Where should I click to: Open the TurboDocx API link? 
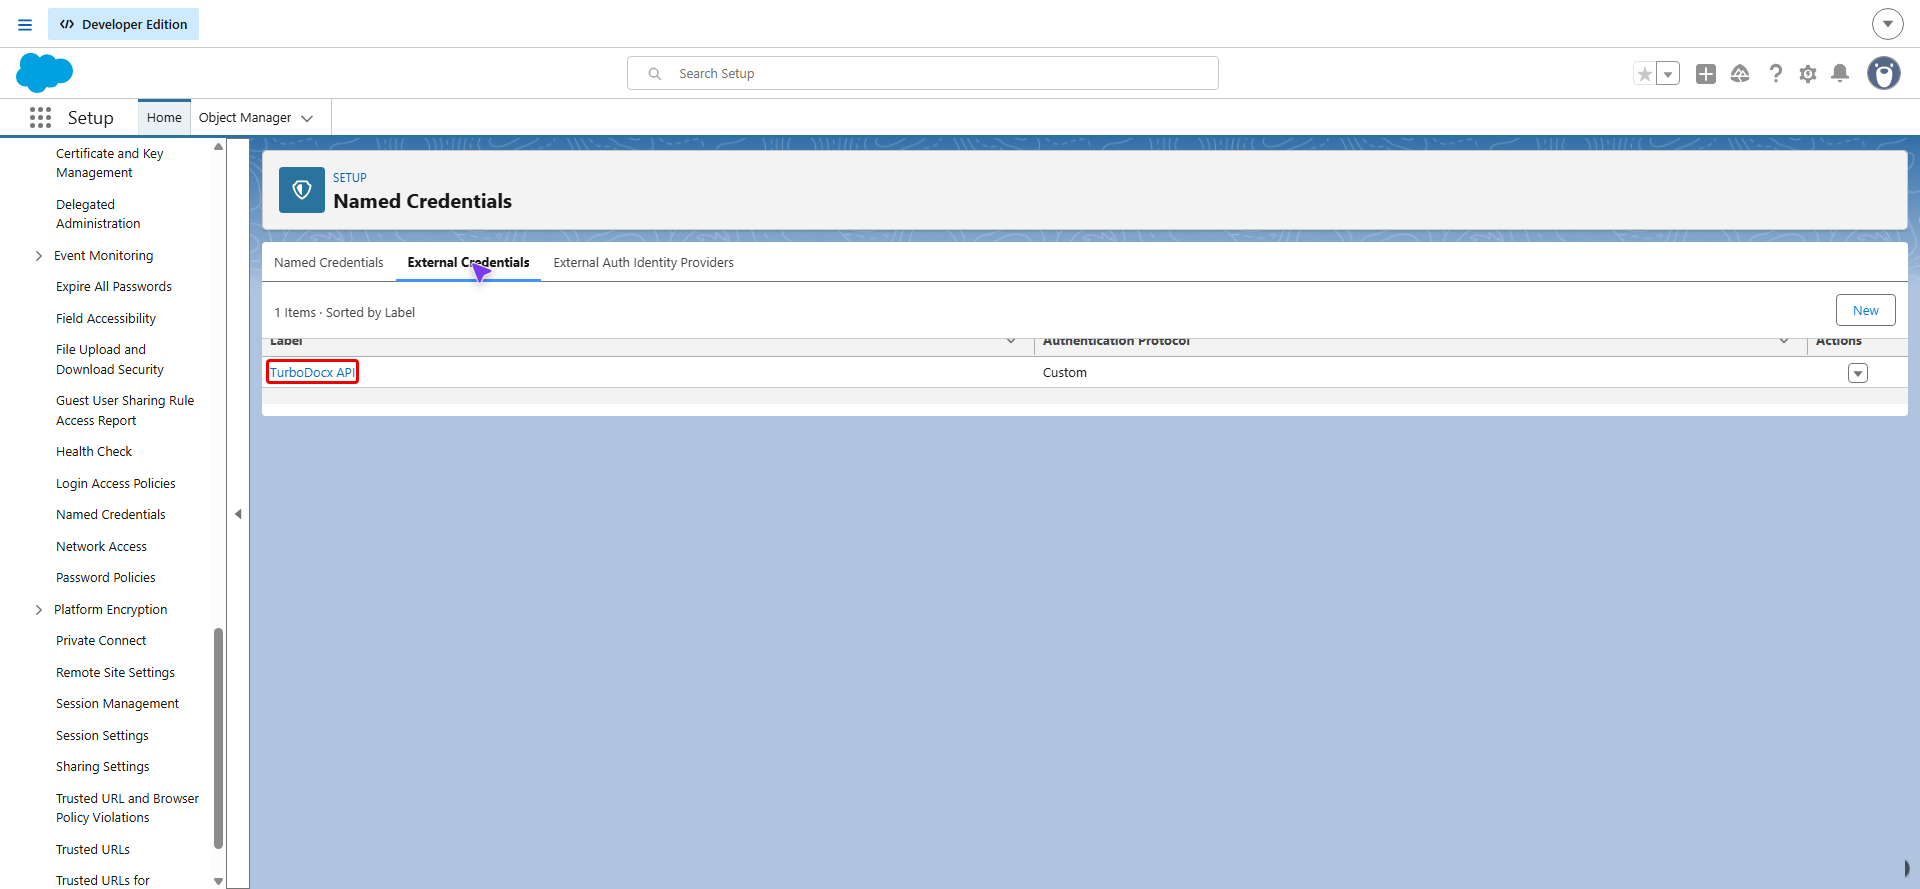point(313,373)
